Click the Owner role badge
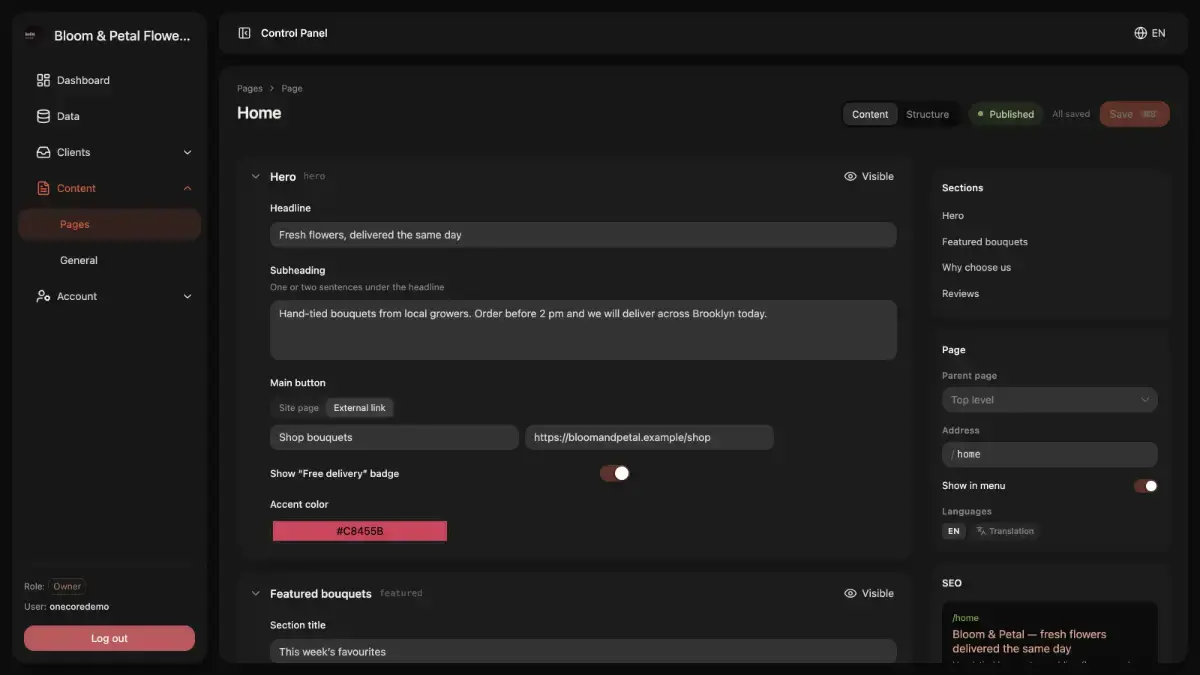This screenshot has height=675, width=1200. pos(68,587)
